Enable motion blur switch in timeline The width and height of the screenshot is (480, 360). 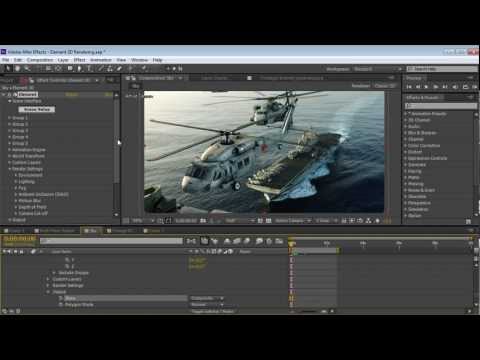(x=247, y=241)
